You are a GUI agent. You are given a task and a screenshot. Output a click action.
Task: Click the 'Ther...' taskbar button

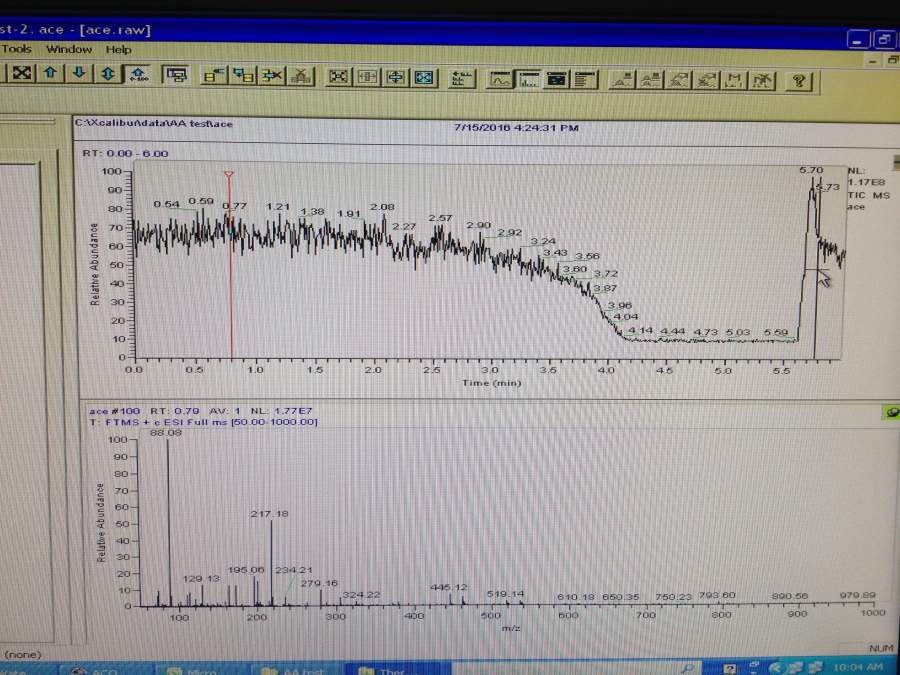[396, 670]
